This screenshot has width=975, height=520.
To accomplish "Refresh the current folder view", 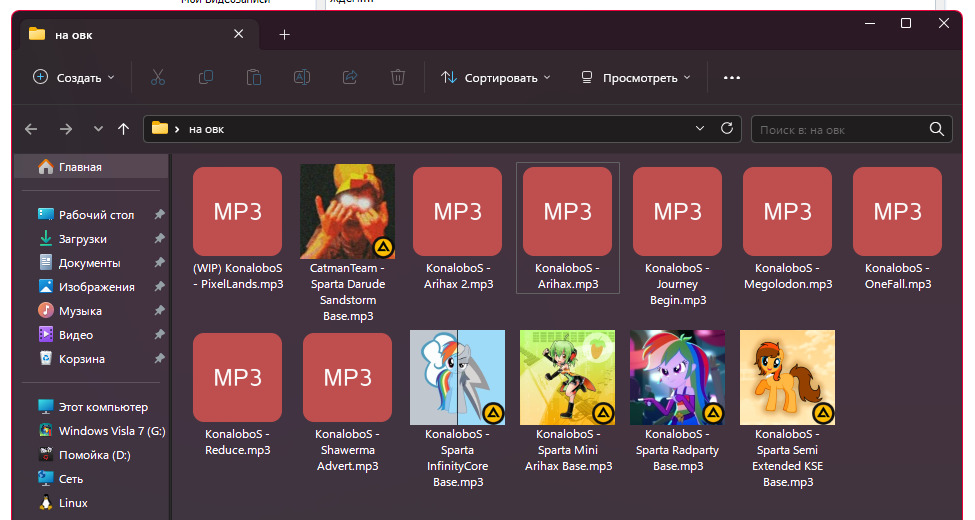I will tap(727, 129).
